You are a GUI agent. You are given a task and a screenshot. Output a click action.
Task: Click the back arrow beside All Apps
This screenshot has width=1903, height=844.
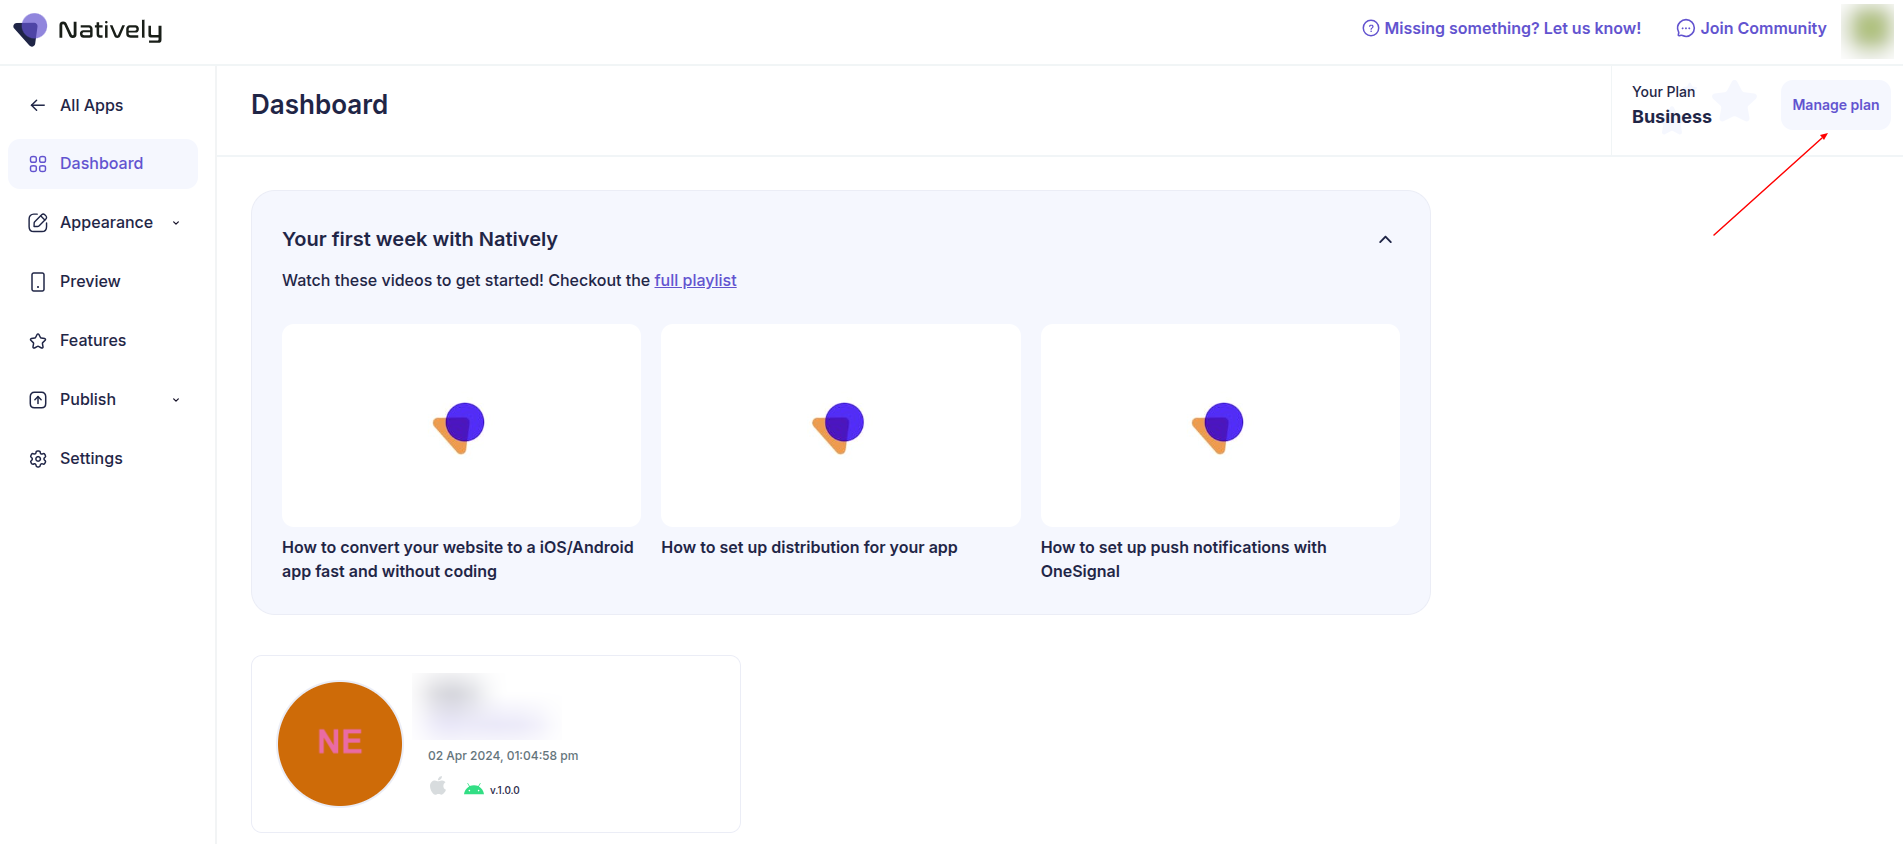coord(38,105)
